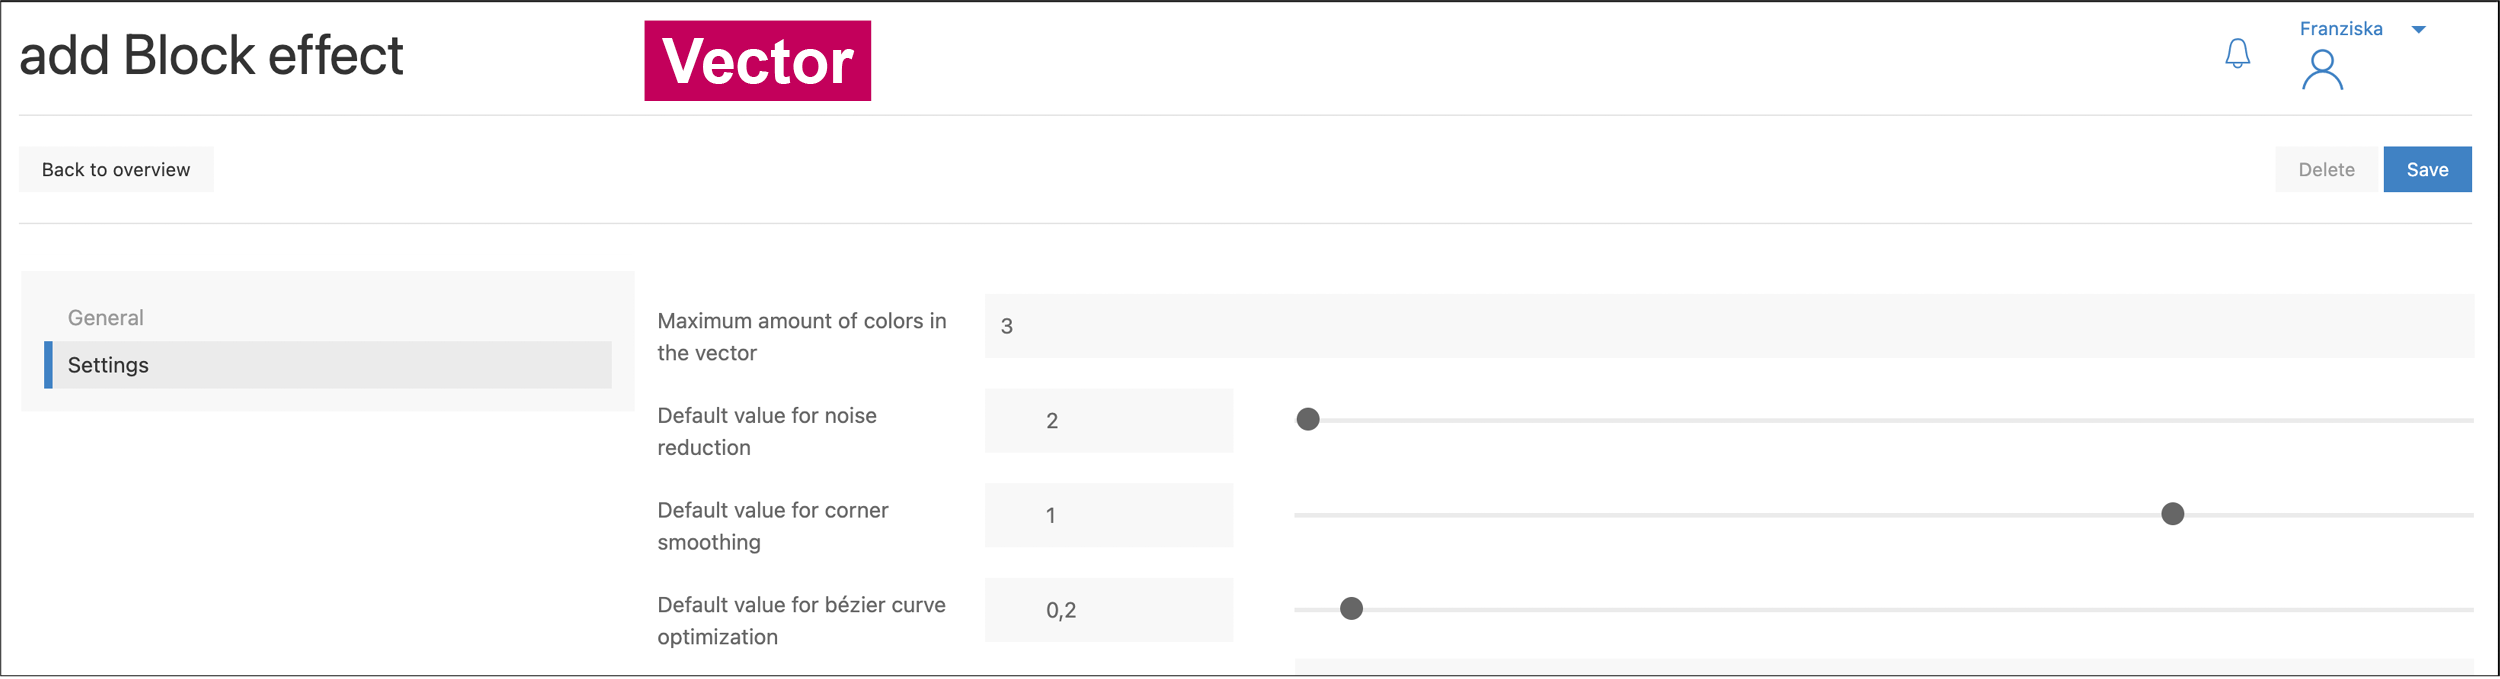Click the corner smoothing slider handle
The image size is (2500, 679).
tap(2172, 514)
